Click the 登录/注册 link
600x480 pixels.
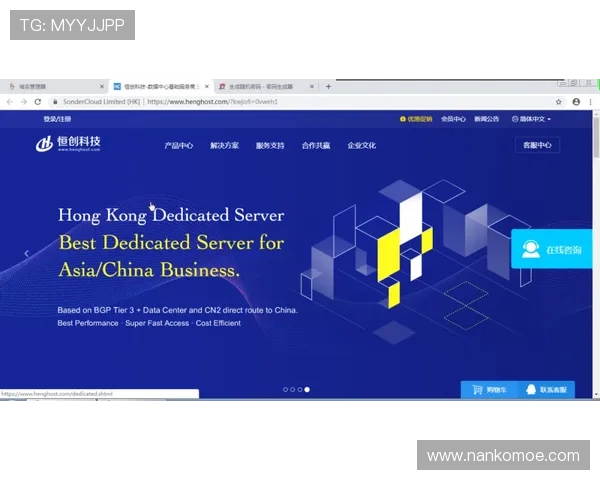[57, 119]
